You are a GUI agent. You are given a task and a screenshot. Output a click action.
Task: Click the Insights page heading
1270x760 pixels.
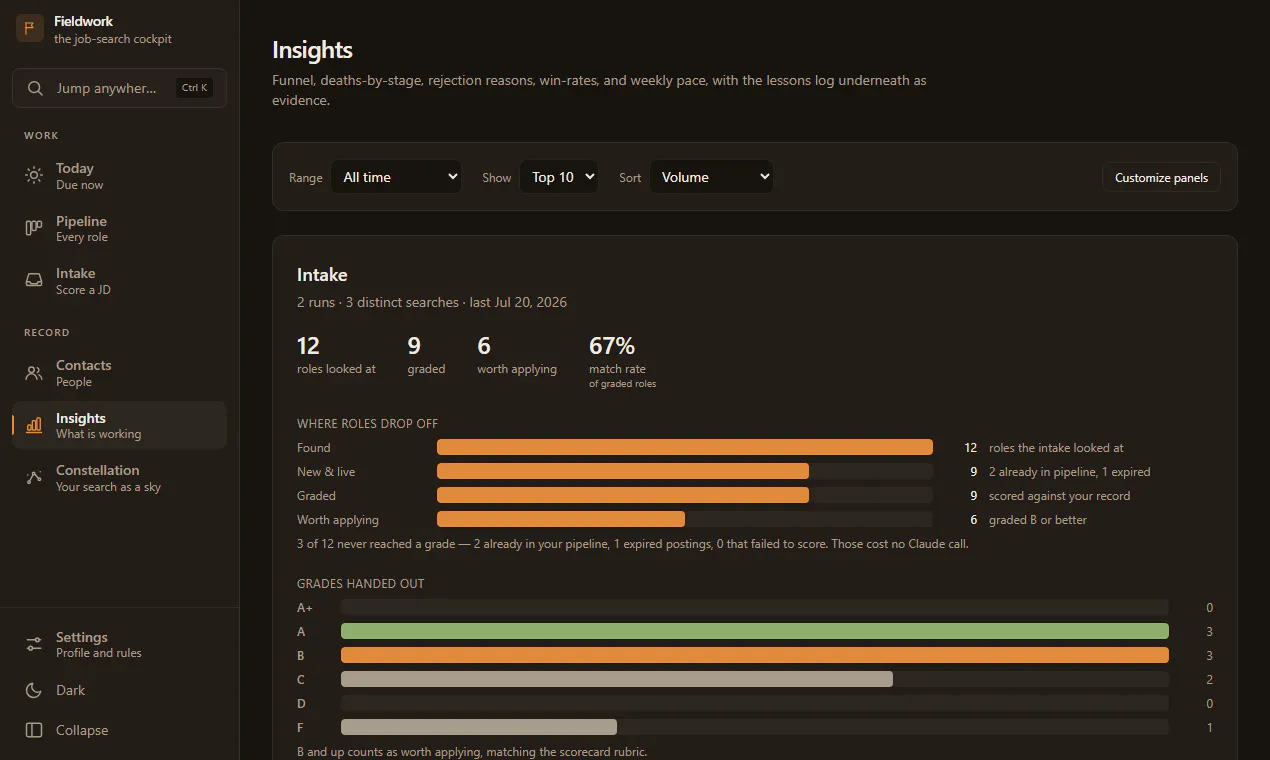pyautogui.click(x=312, y=50)
